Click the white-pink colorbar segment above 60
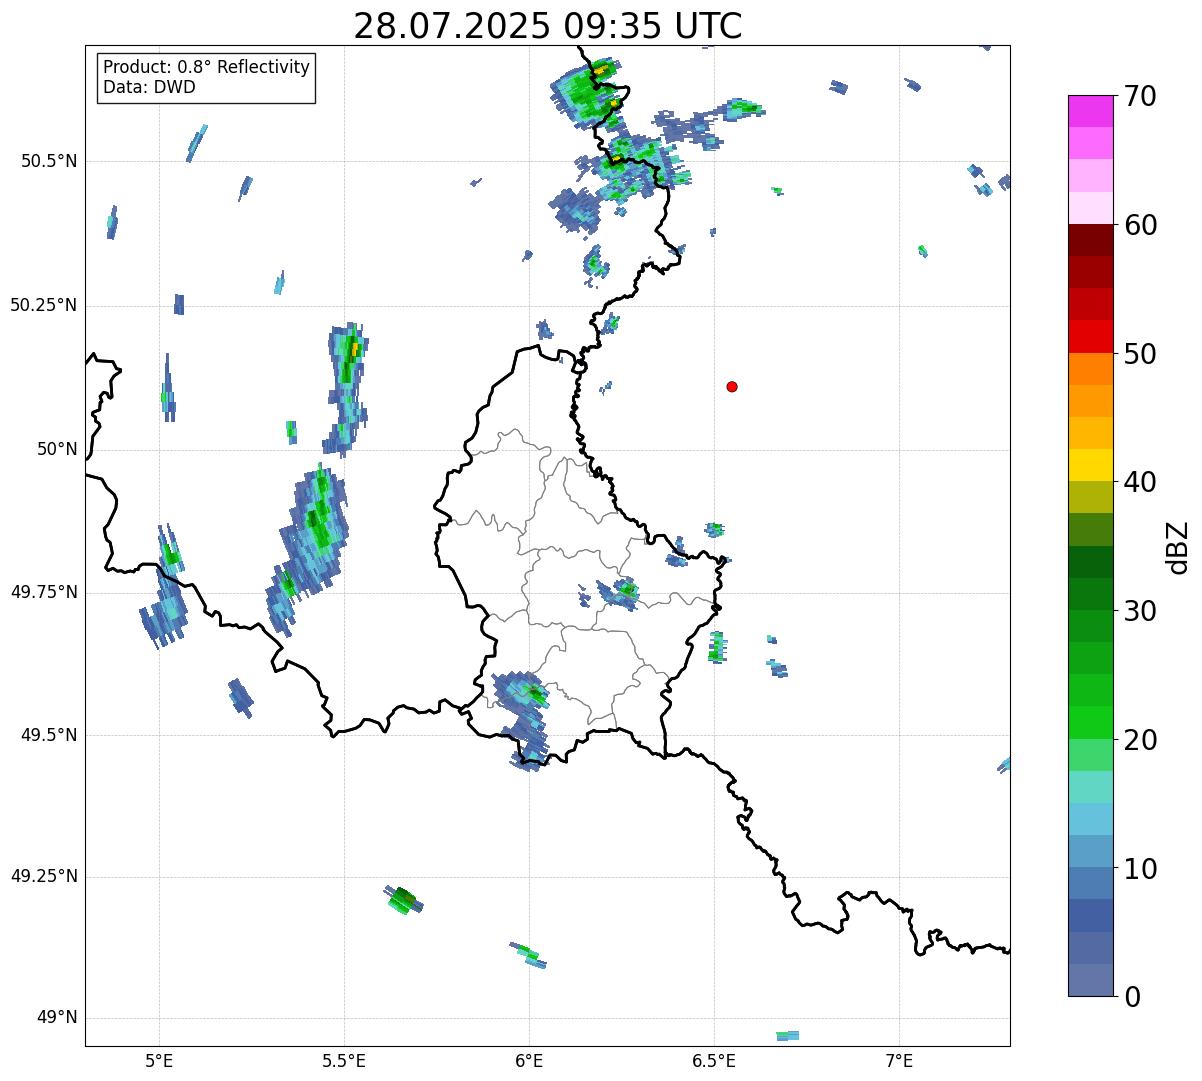Screen dimensions: 1202x1081 (x=1090, y=208)
